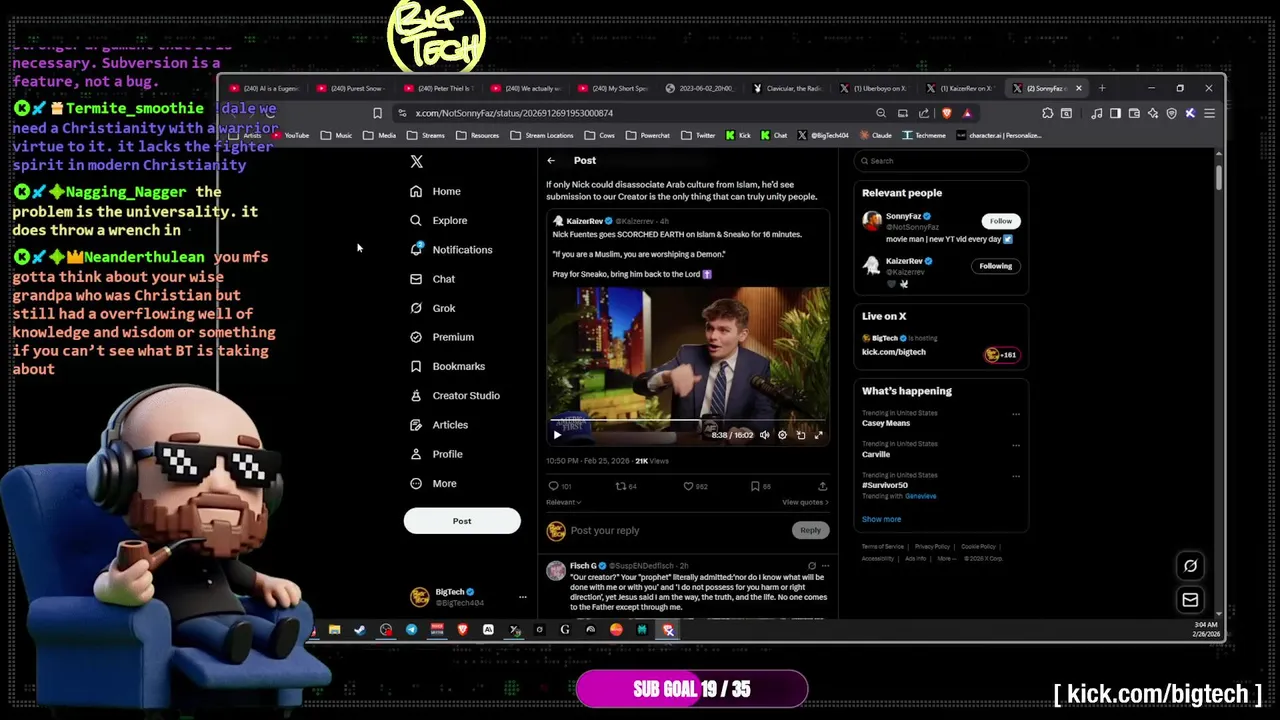
Task: Click the Brave Shields lion icon
Action: (946, 113)
